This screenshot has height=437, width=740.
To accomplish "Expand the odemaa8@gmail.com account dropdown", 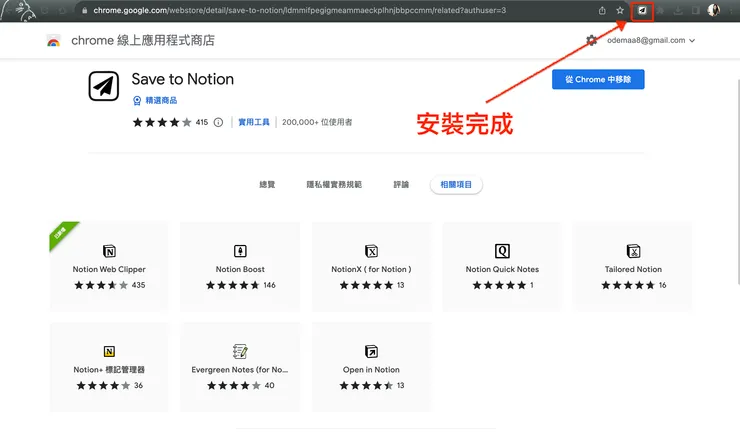I will coord(692,41).
